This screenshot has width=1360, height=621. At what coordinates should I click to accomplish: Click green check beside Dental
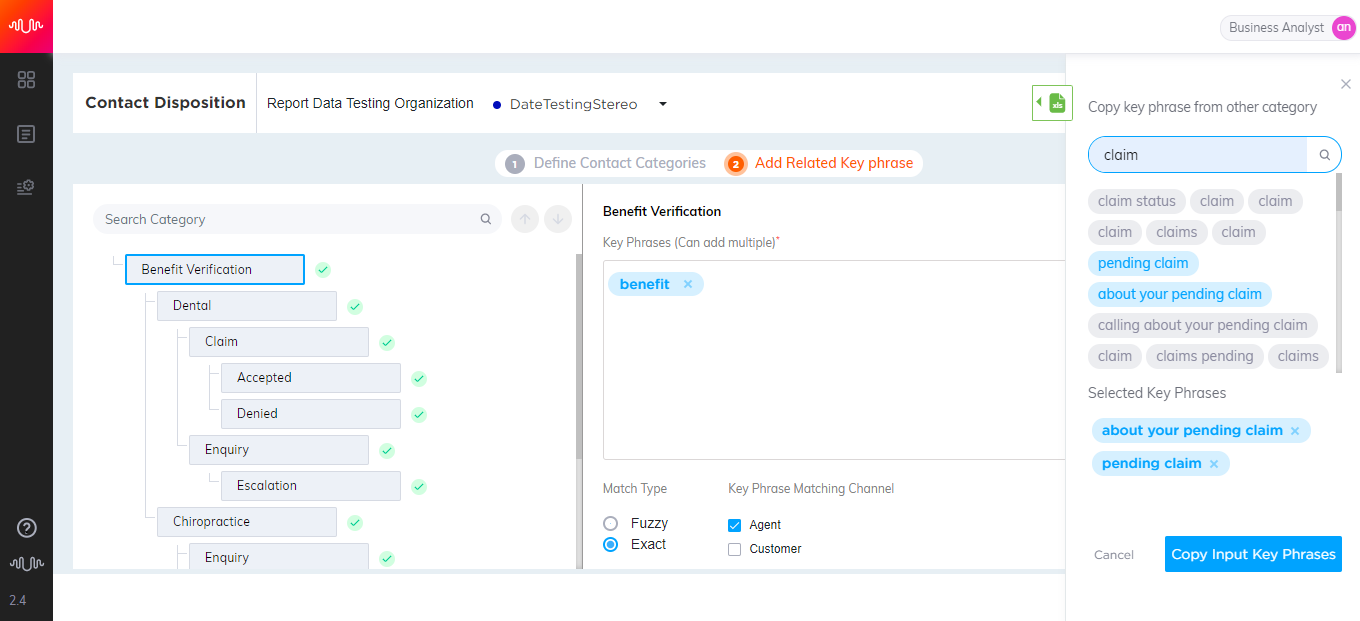355,306
